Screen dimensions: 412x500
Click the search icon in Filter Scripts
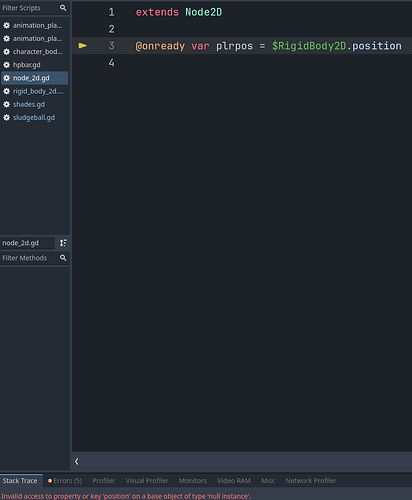pyautogui.click(x=63, y=8)
